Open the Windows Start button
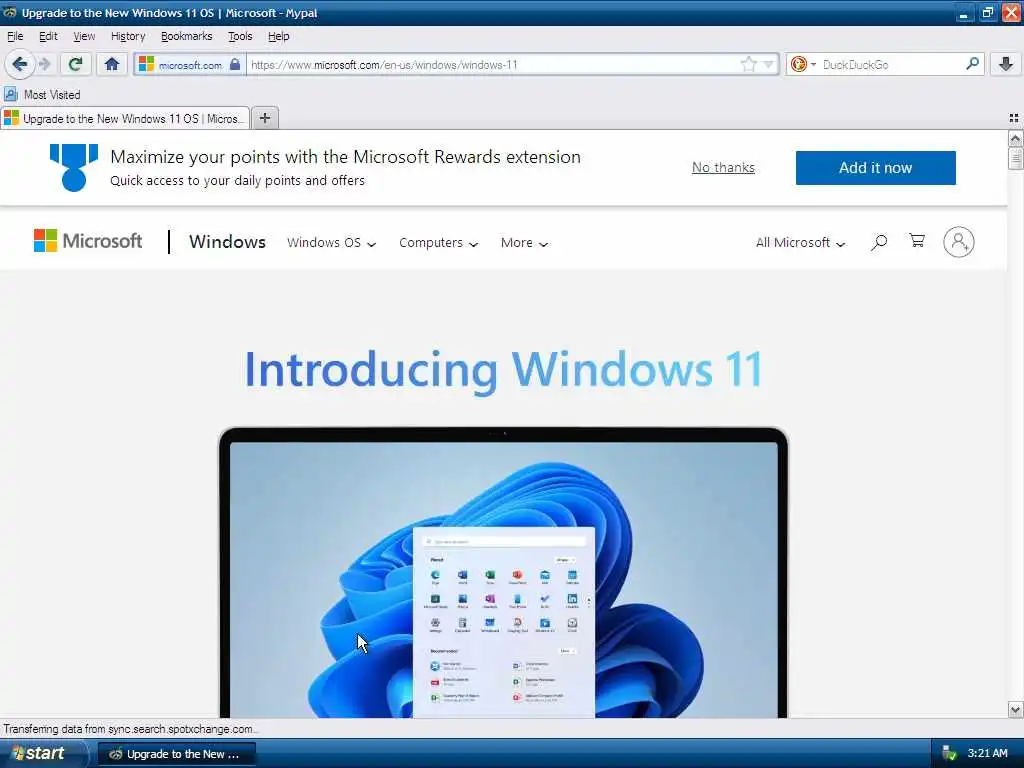The image size is (1024, 768). point(42,754)
